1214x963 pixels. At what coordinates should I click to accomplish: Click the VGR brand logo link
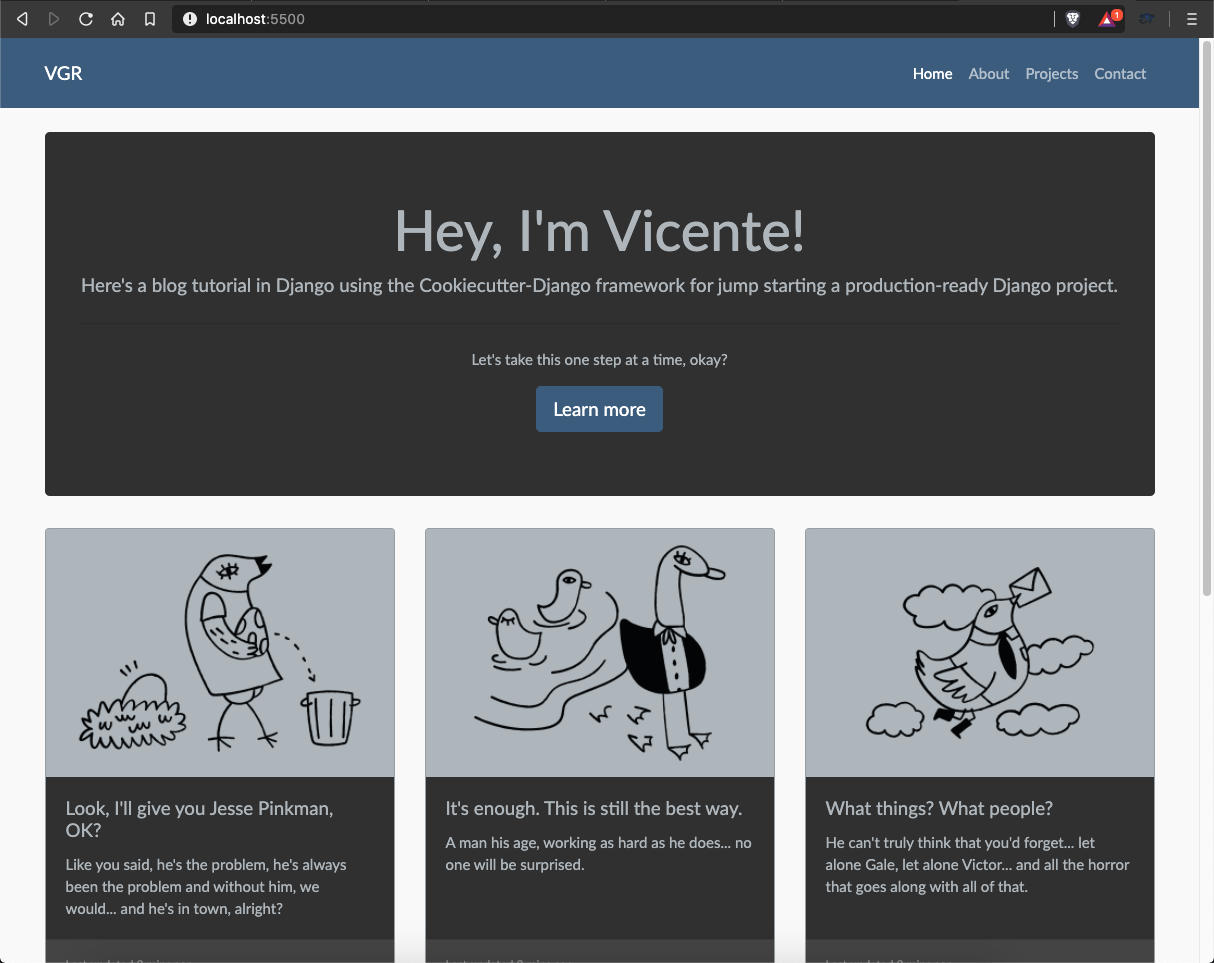click(63, 73)
